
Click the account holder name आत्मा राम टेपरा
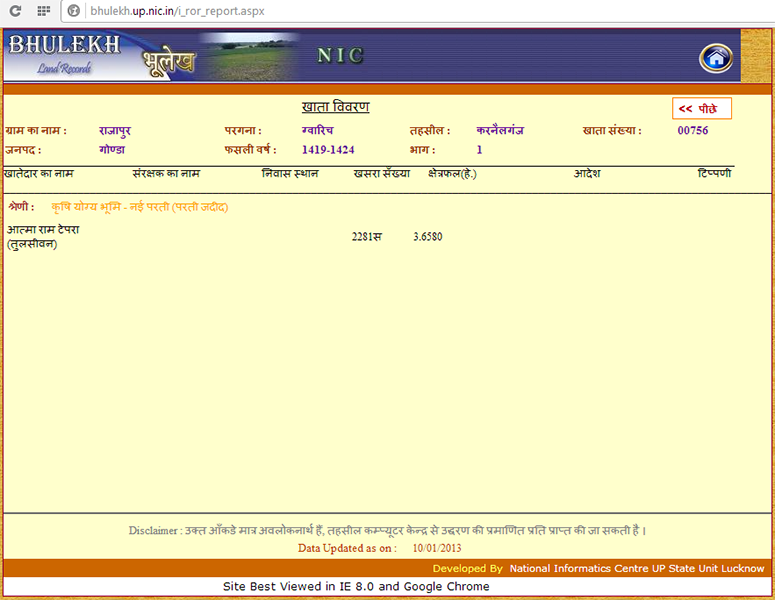[x=43, y=230]
